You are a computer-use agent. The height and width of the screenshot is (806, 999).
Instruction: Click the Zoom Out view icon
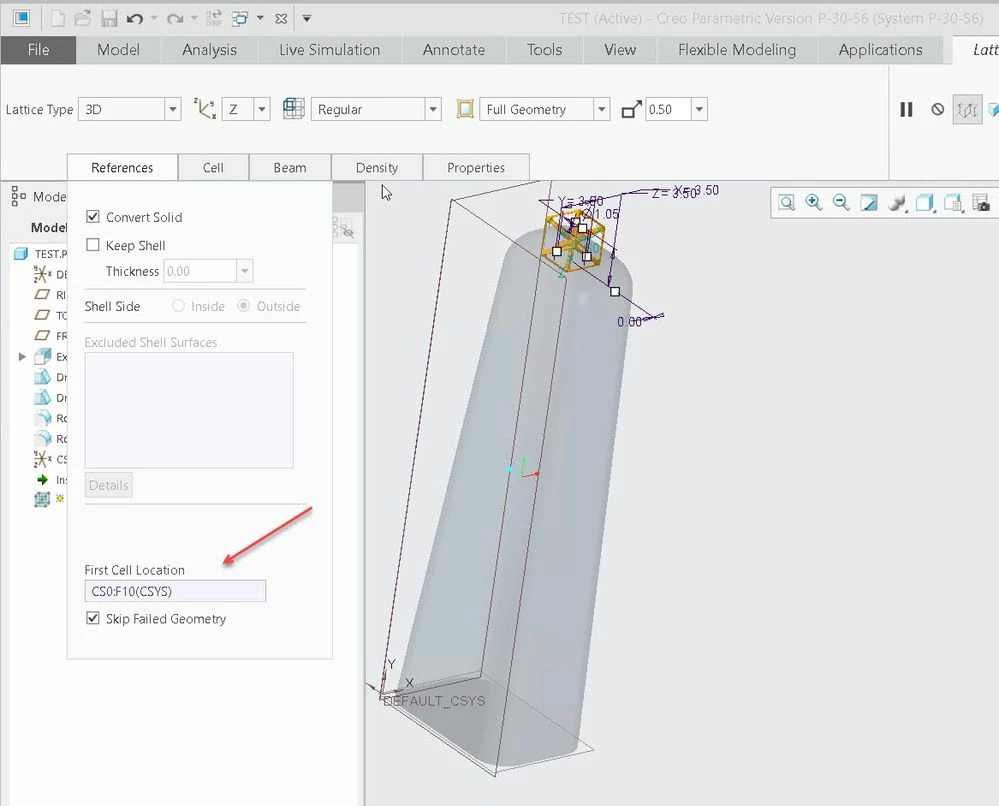click(x=841, y=203)
